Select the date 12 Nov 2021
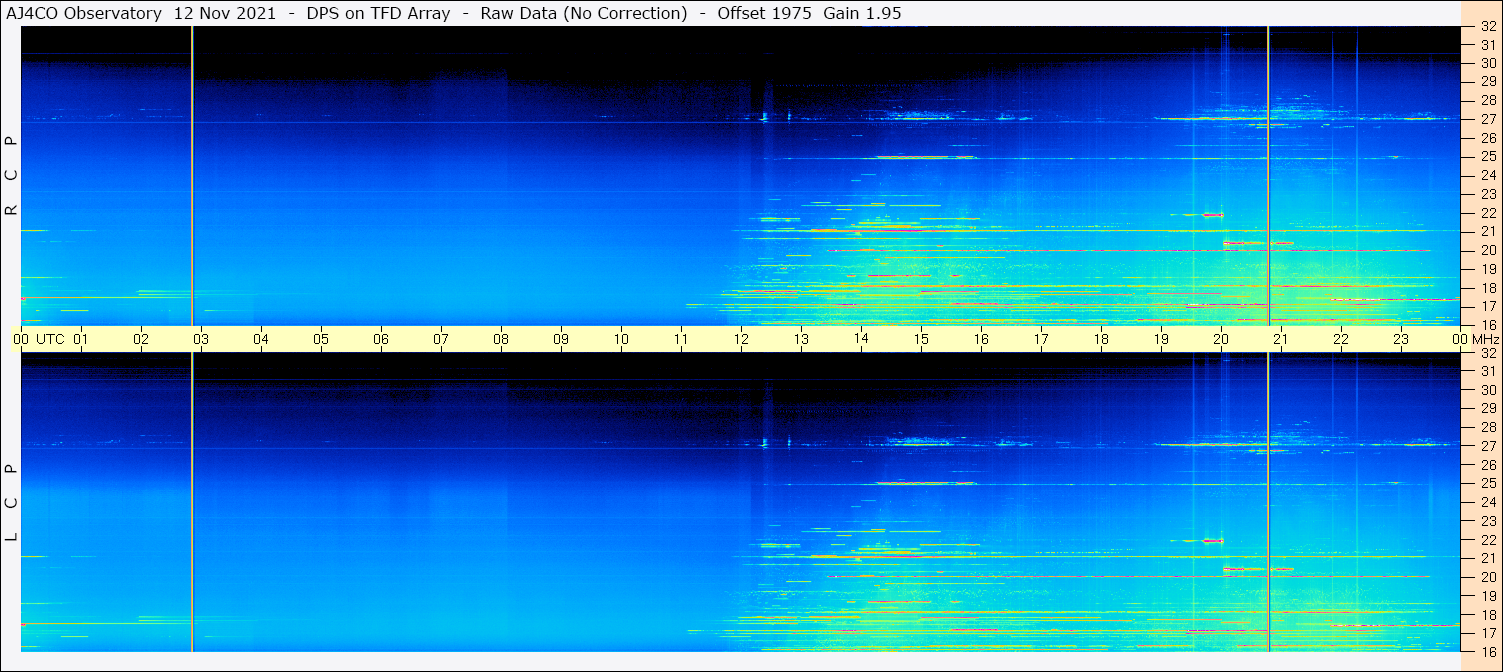Screen dimensions: 1503x672 [x=225, y=13]
